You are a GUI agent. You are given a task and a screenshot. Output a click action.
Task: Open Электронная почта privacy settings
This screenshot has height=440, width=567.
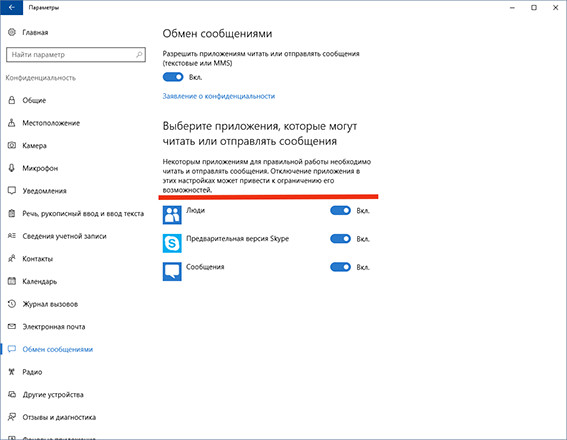point(54,327)
